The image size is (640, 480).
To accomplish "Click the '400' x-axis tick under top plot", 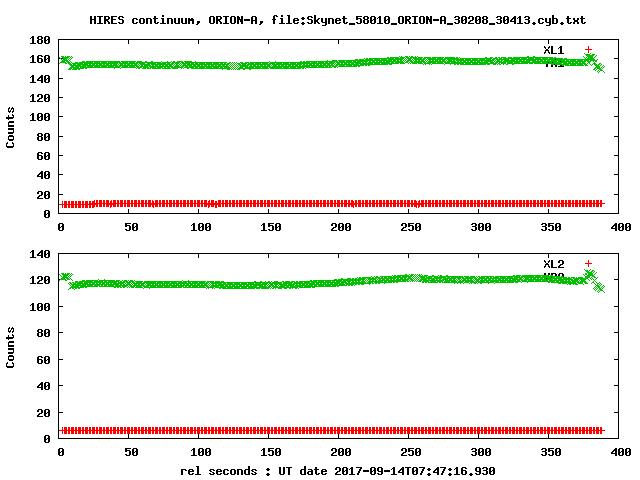I will [x=621, y=227].
